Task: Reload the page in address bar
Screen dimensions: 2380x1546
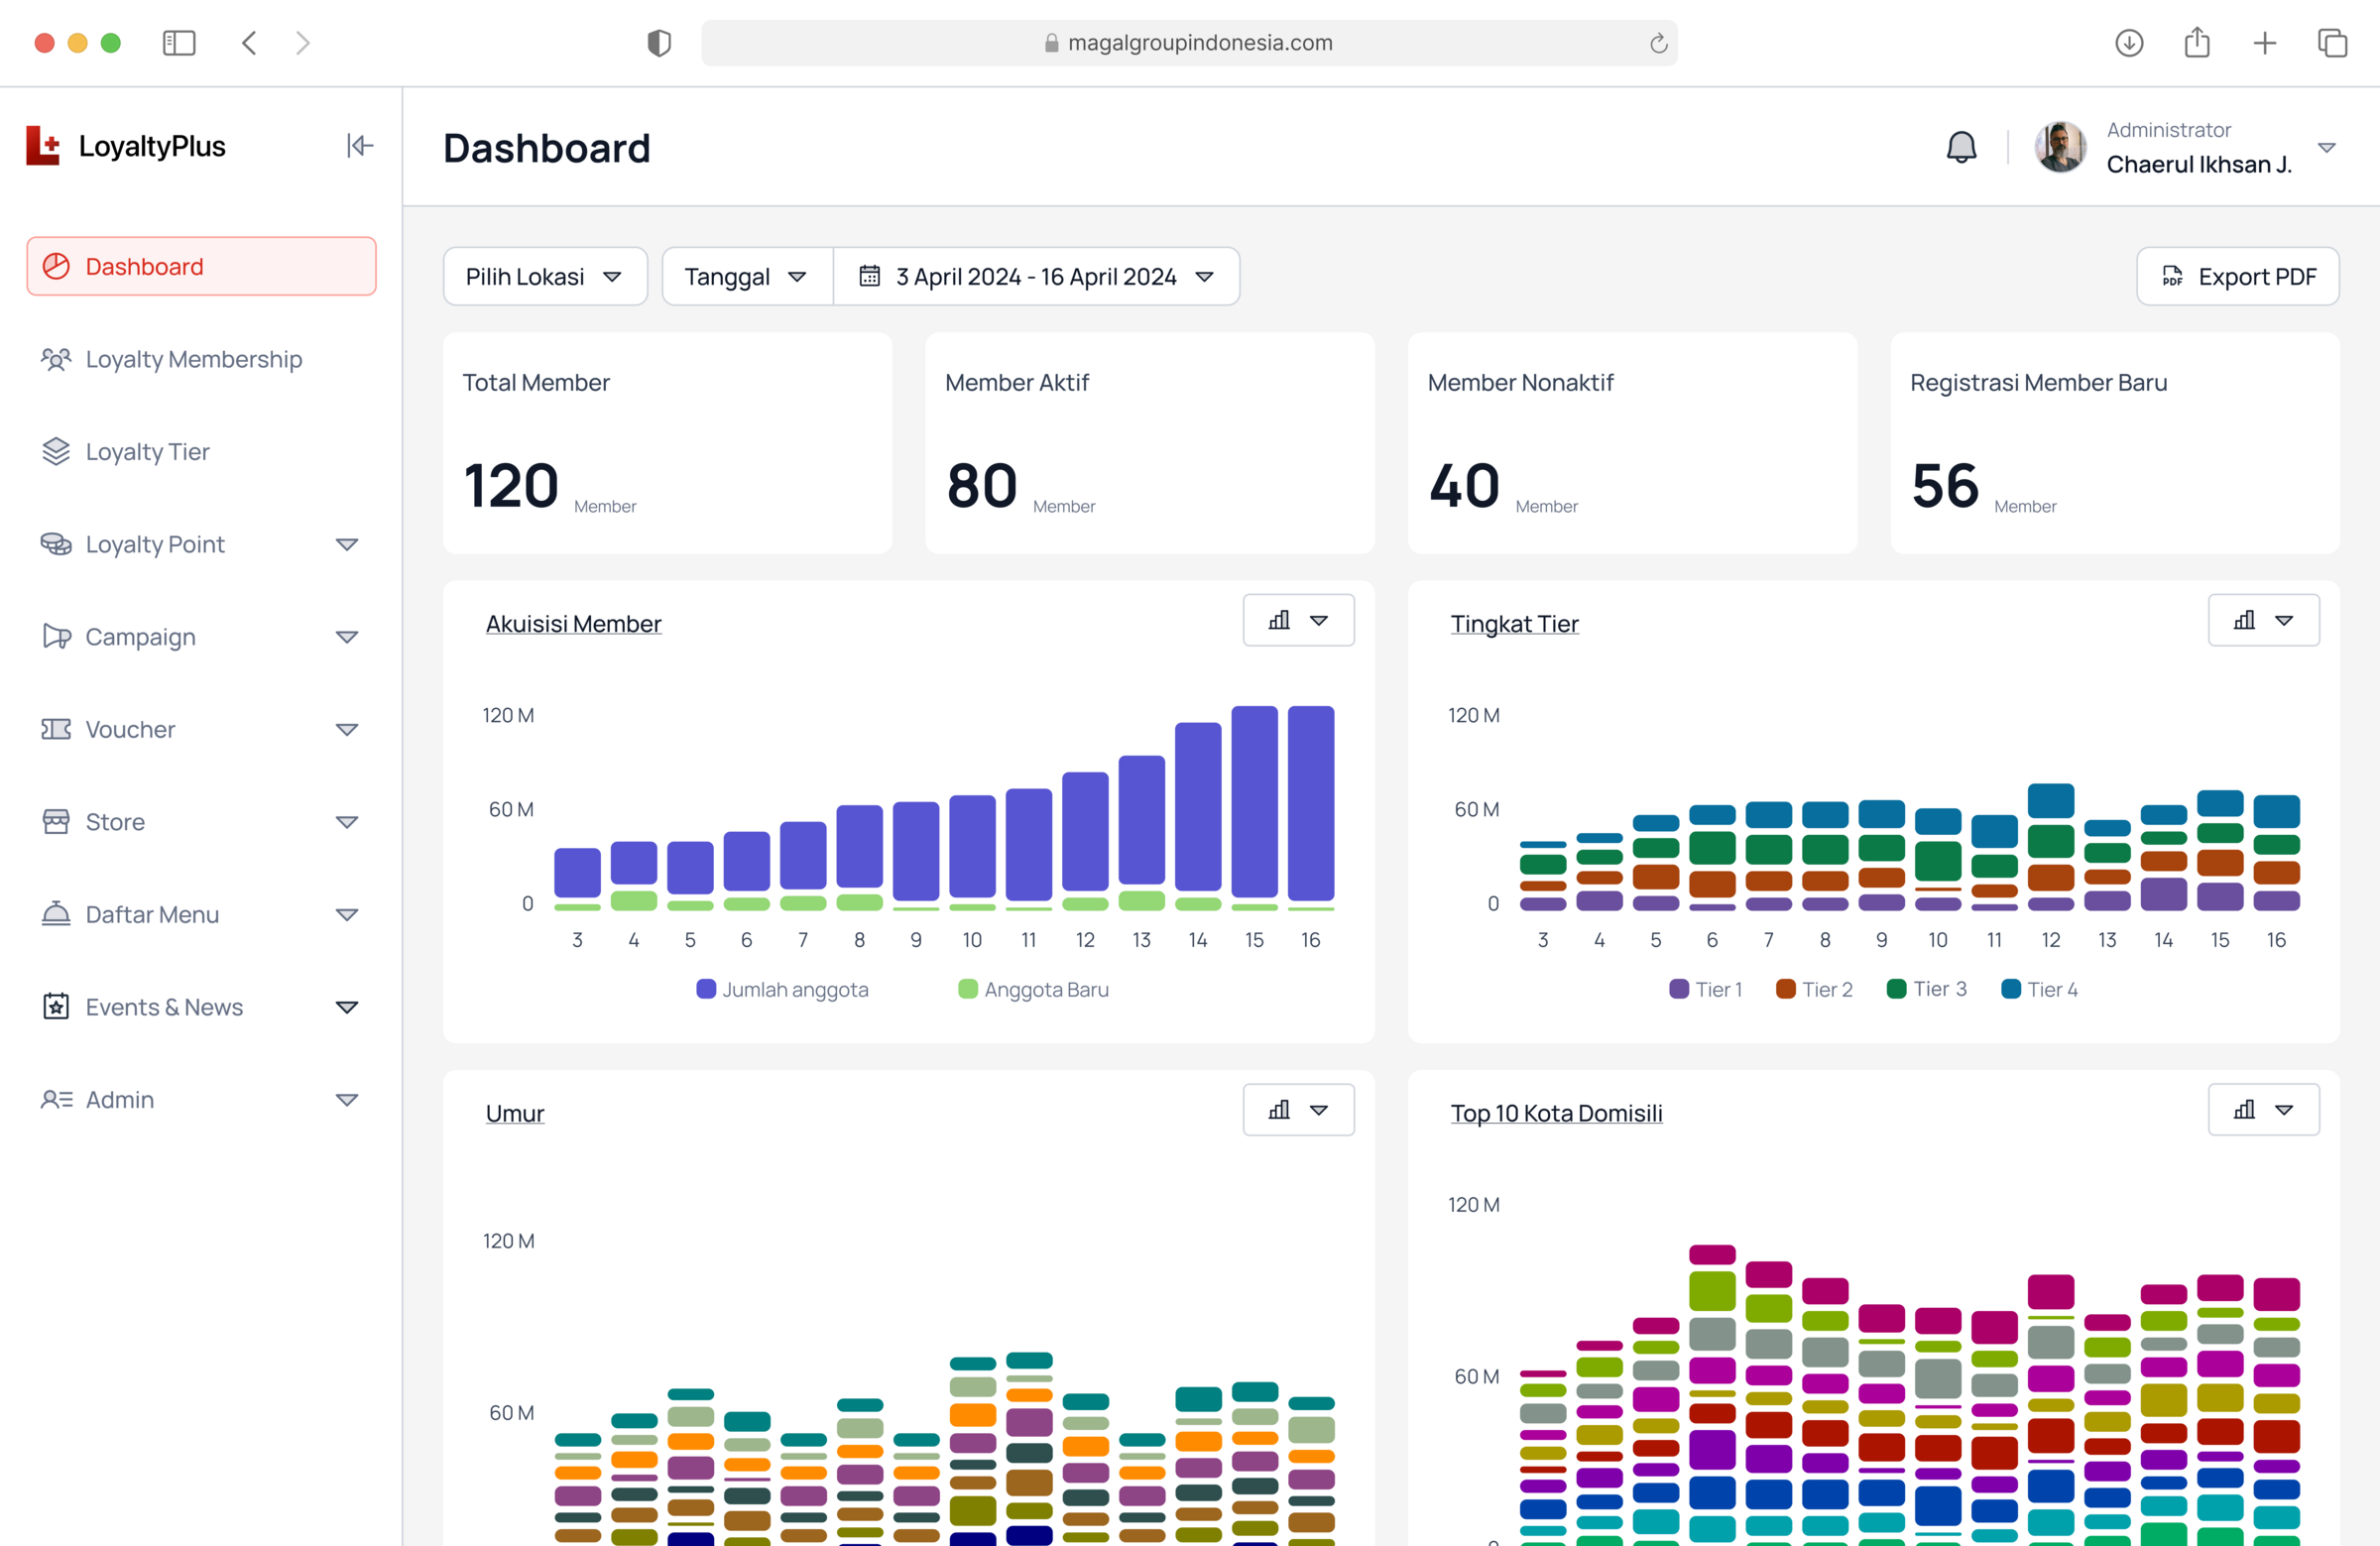Action: 1658,43
